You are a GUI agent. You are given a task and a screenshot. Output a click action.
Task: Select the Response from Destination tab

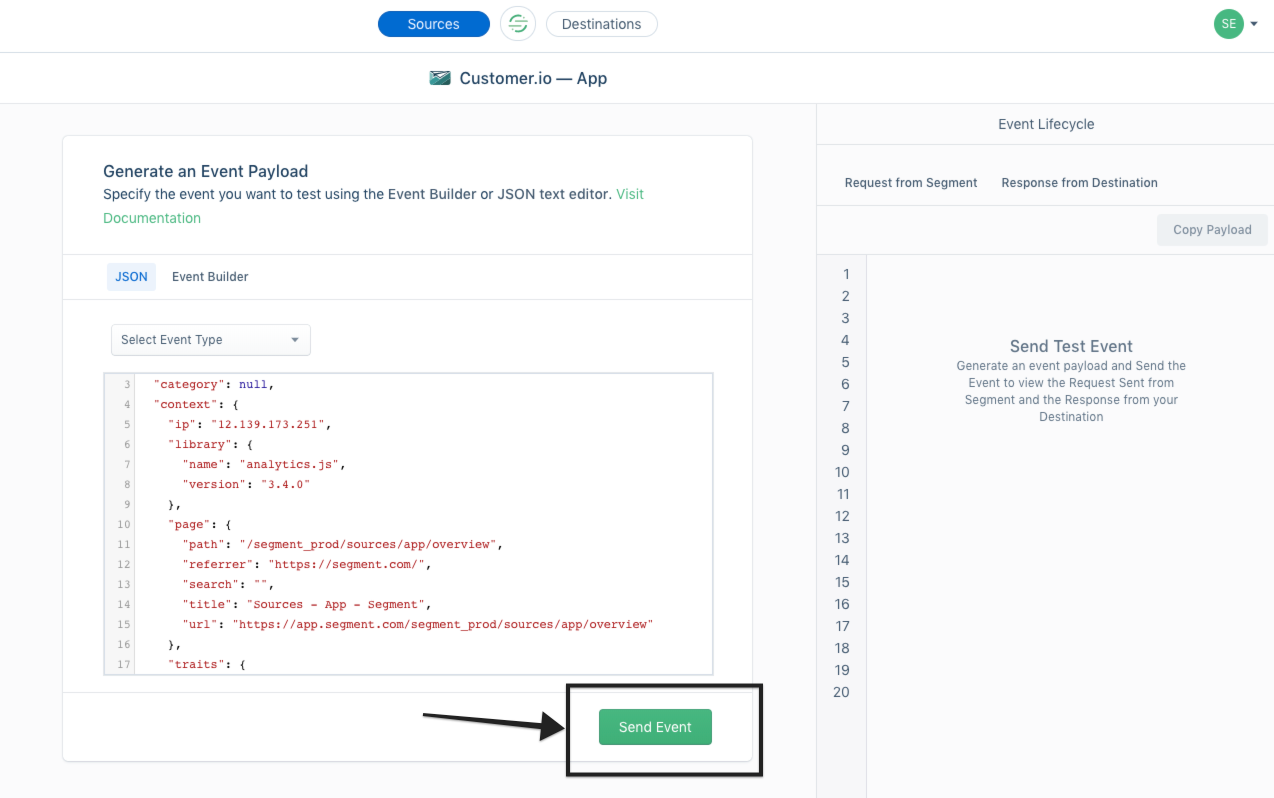(x=1079, y=183)
